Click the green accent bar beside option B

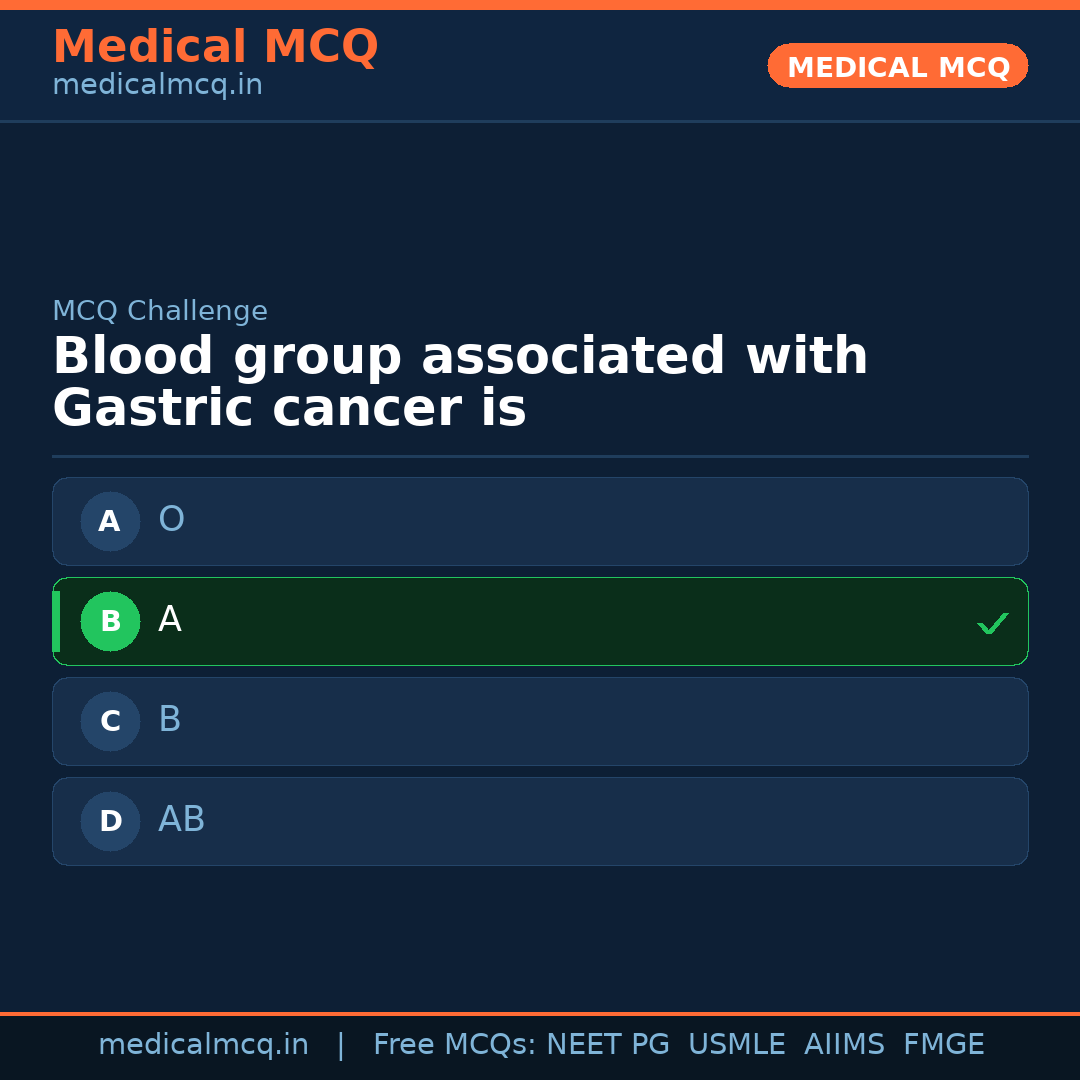pos(56,621)
